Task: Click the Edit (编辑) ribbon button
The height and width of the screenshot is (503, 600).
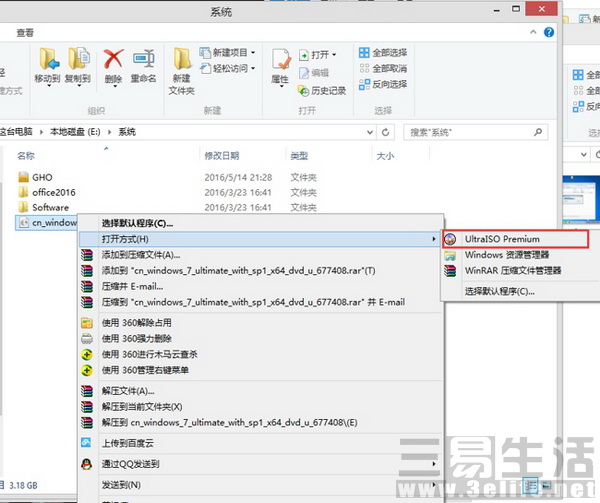Action: click(x=314, y=73)
